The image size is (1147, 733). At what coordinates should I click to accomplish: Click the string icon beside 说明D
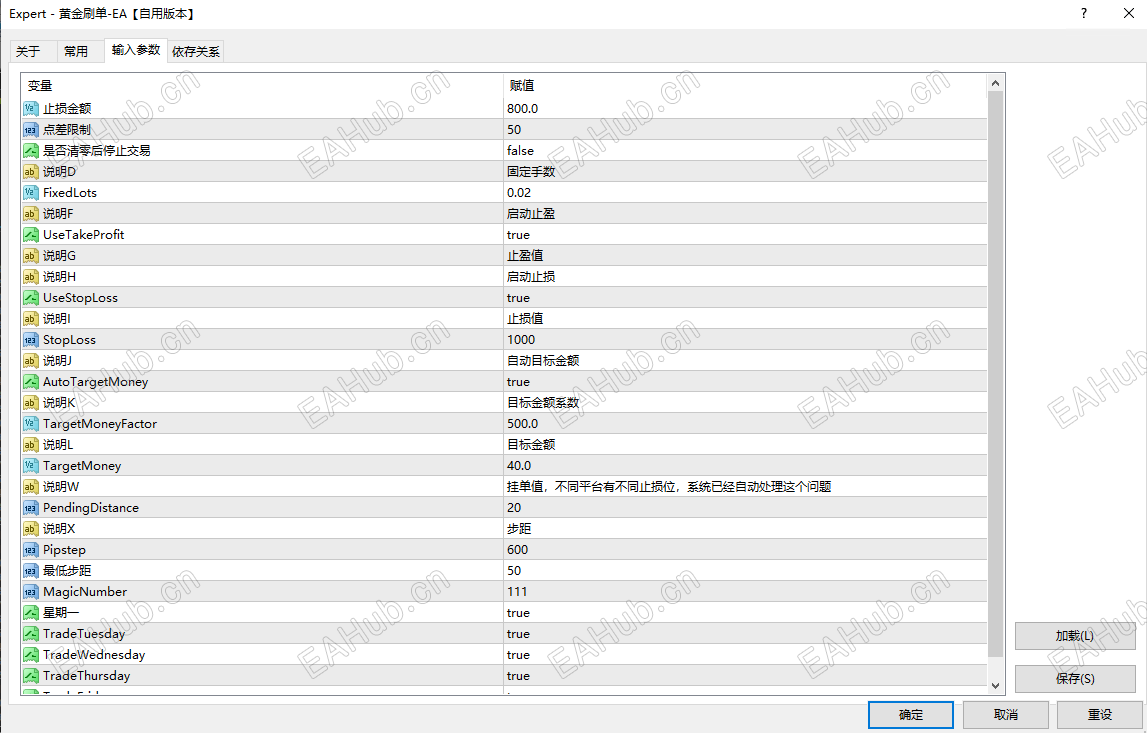[x=31, y=172]
